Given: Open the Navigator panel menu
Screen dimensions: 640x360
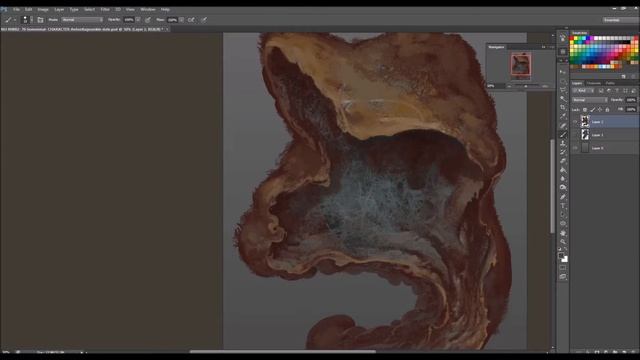Looking at the screenshot, I should 552,47.
